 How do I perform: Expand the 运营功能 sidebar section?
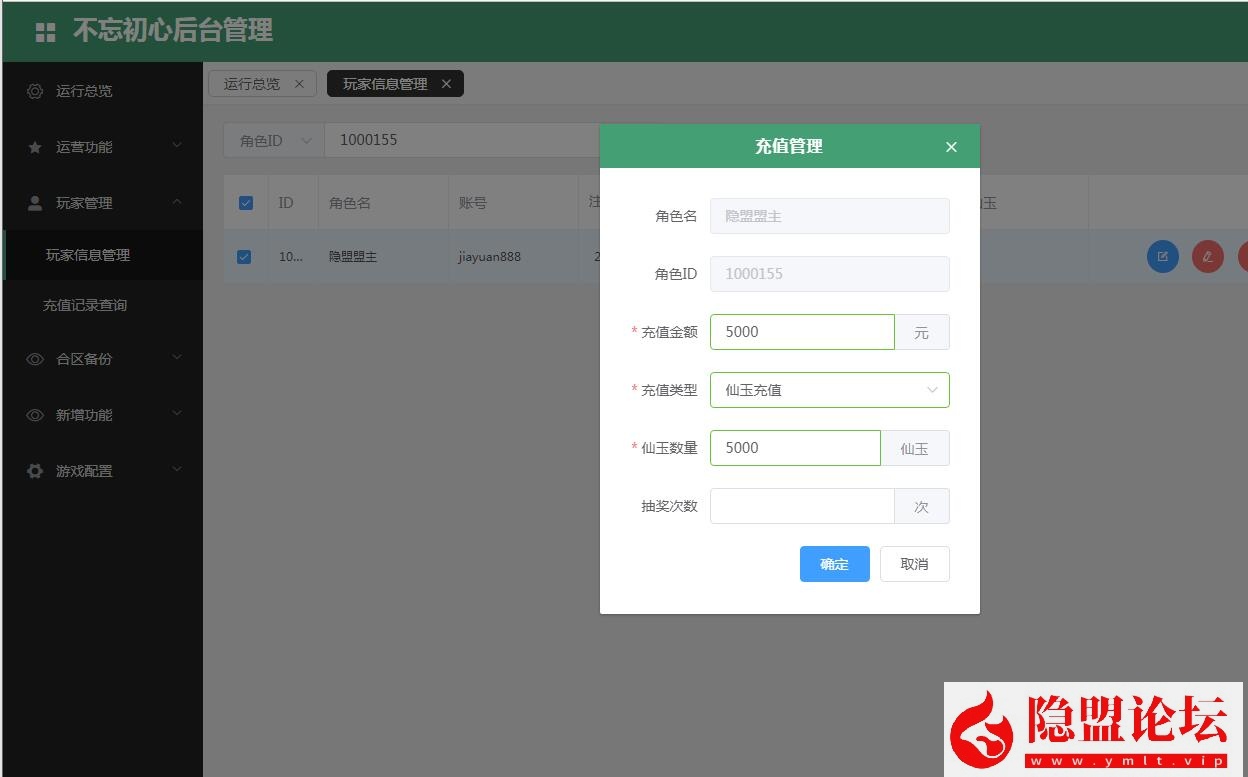[100, 146]
